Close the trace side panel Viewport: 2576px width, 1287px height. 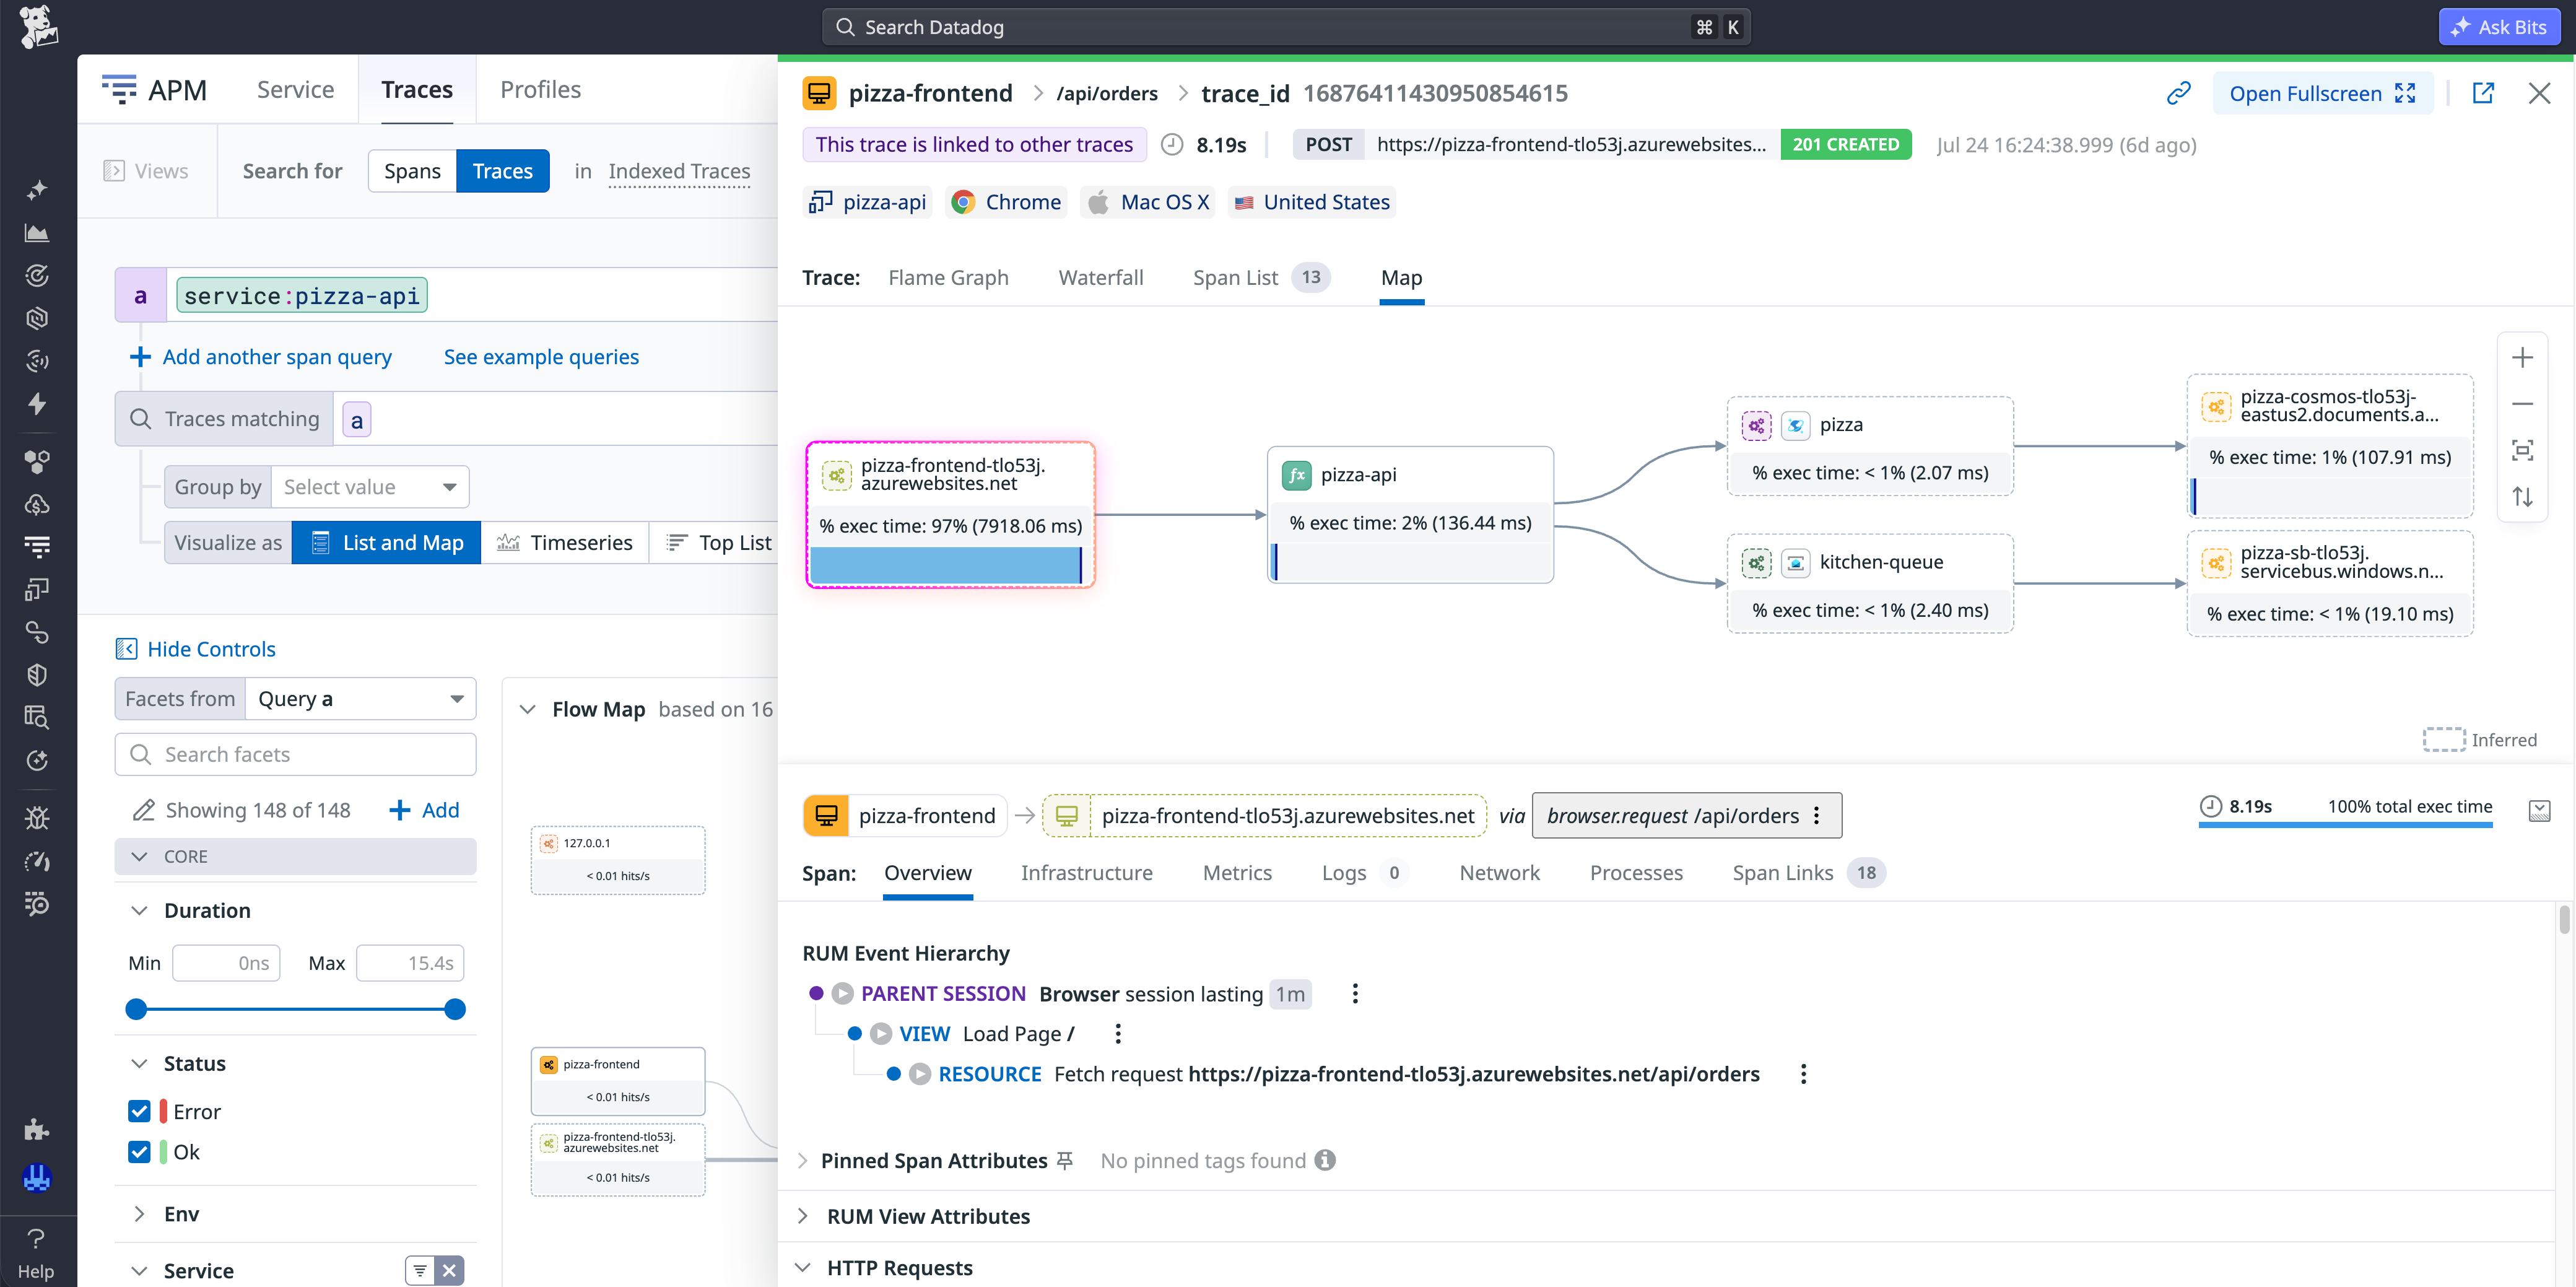2539,94
